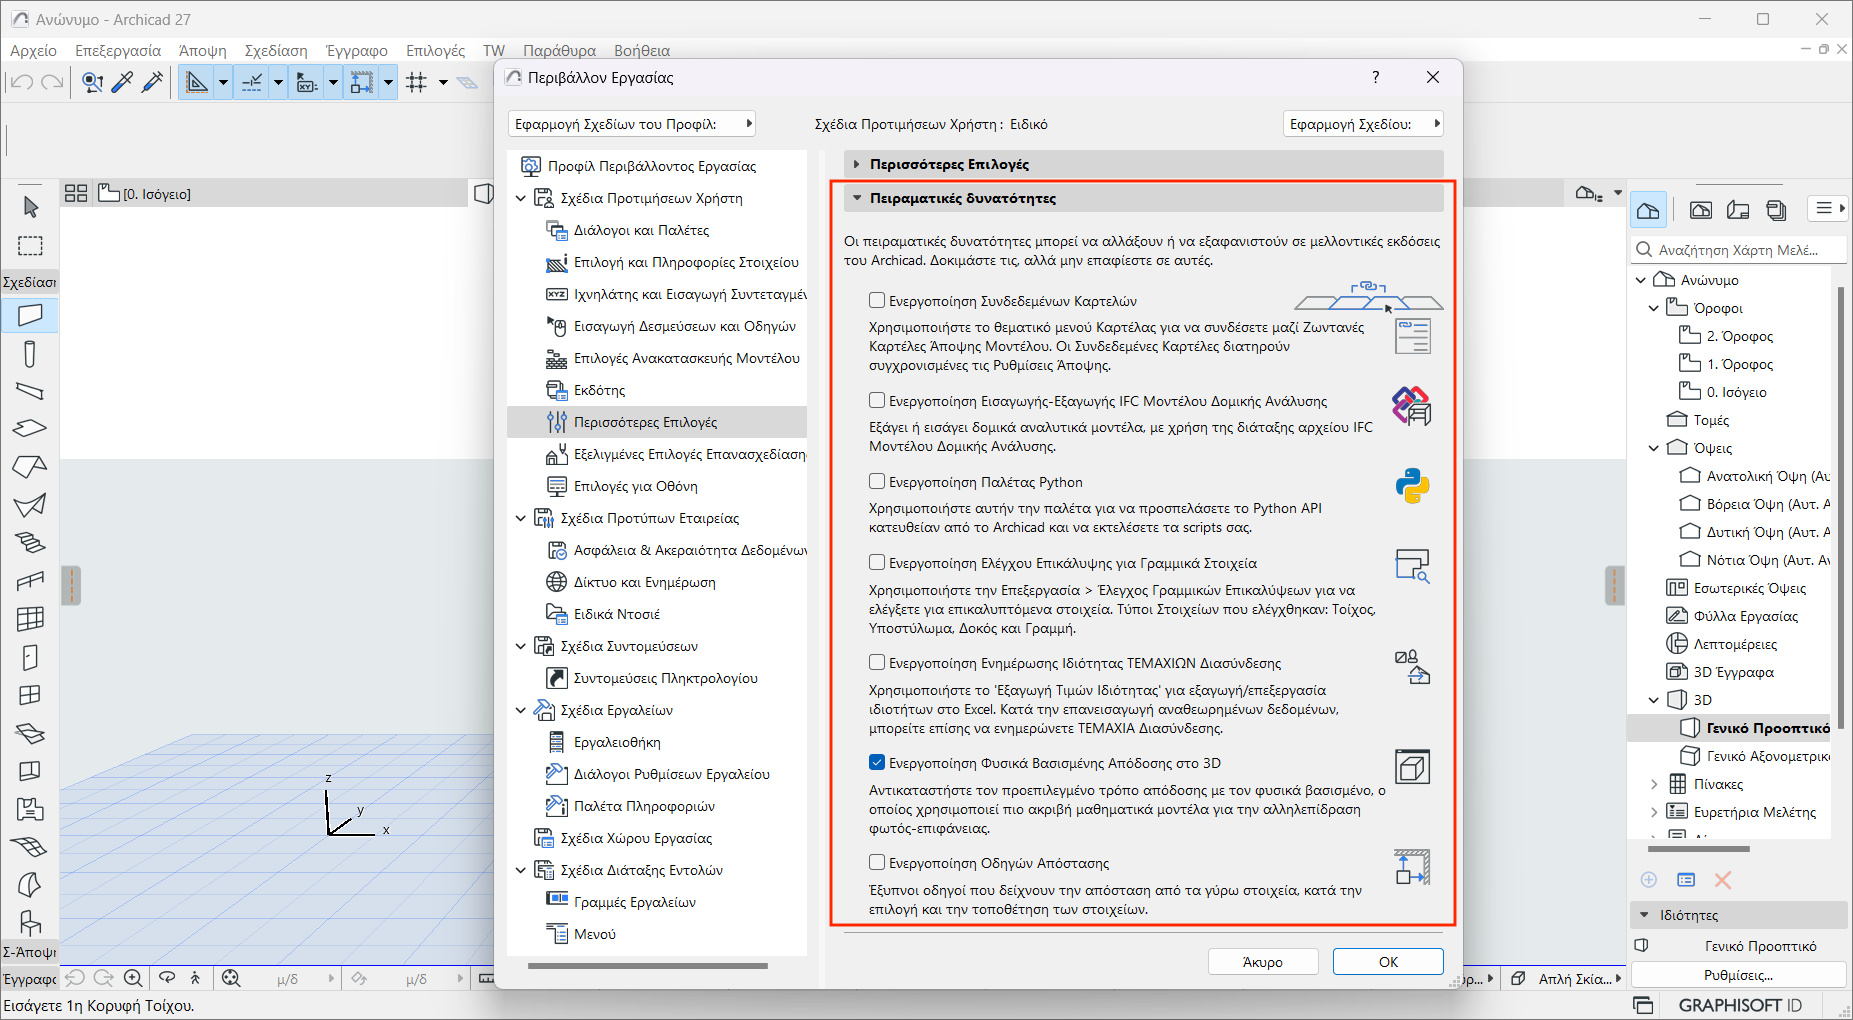Click the Navigator settings icon beside the red X

(x=1686, y=880)
